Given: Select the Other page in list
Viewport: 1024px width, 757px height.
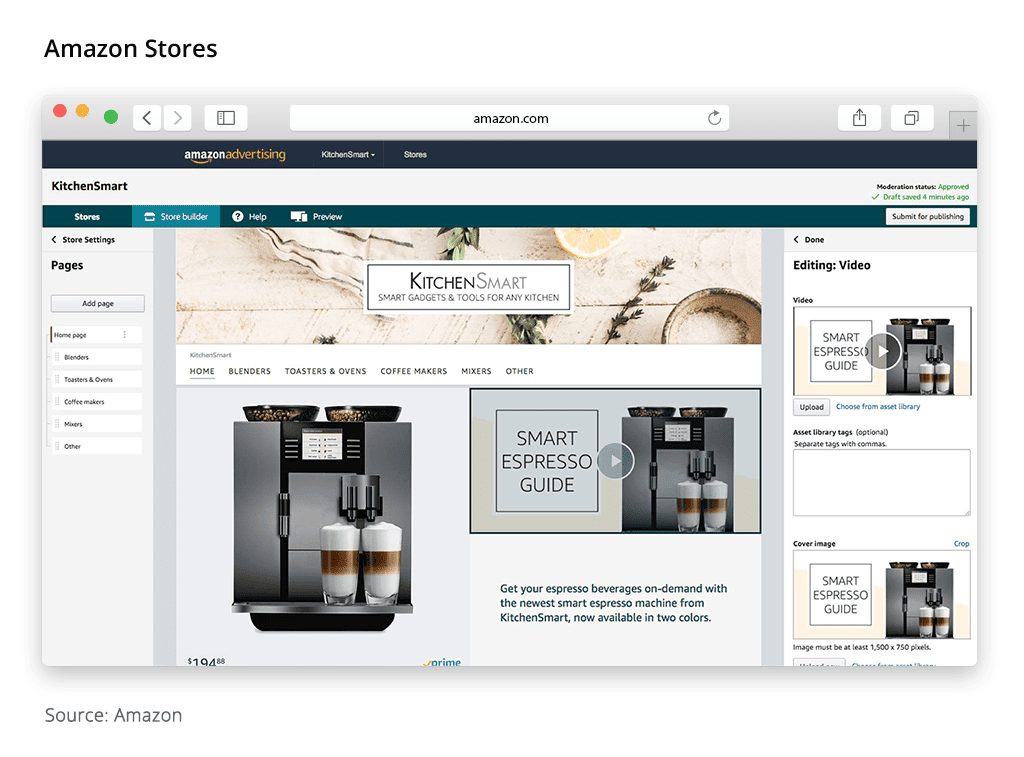Looking at the screenshot, I should [96, 447].
